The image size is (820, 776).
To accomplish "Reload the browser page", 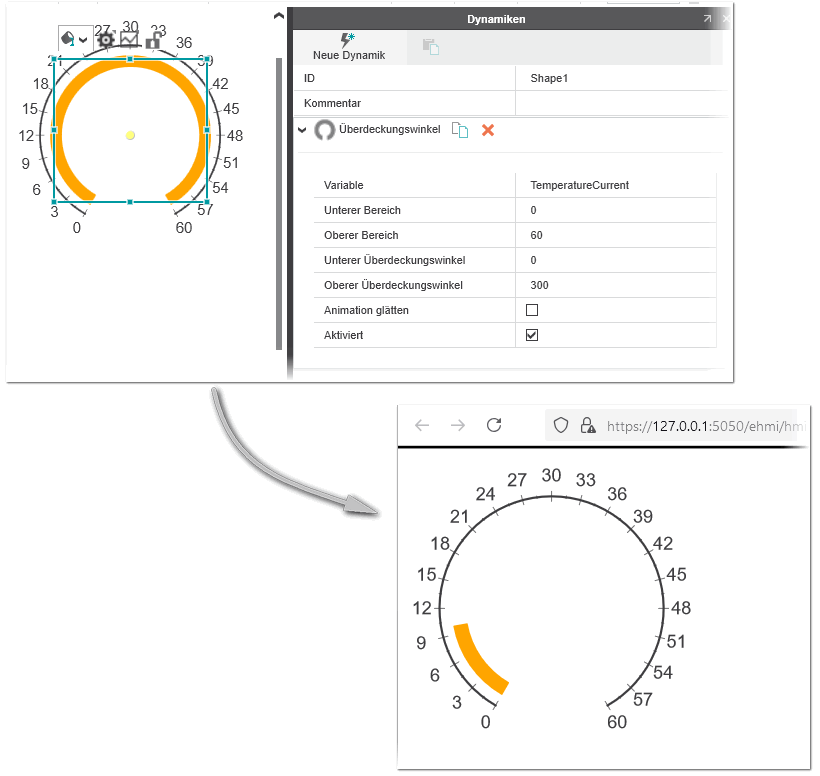I will tap(493, 426).
